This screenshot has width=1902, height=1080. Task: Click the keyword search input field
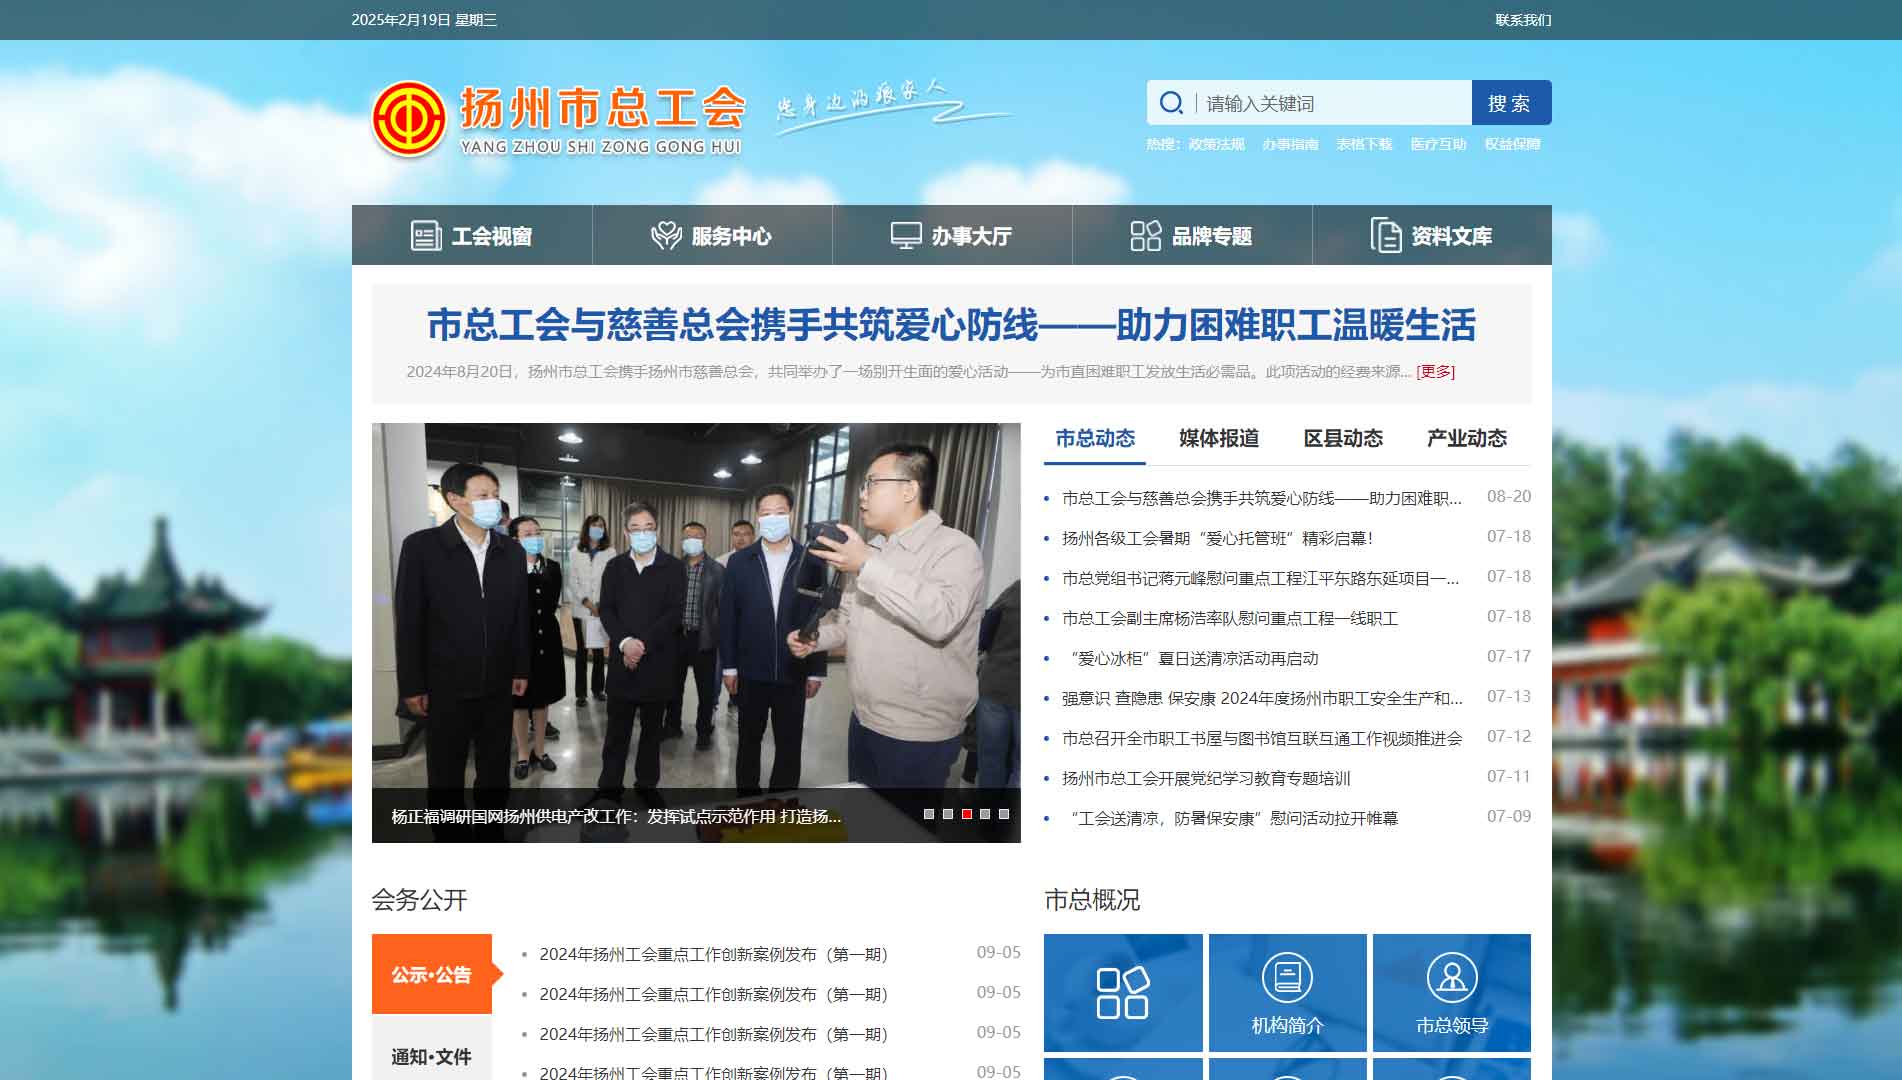pos(1333,103)
